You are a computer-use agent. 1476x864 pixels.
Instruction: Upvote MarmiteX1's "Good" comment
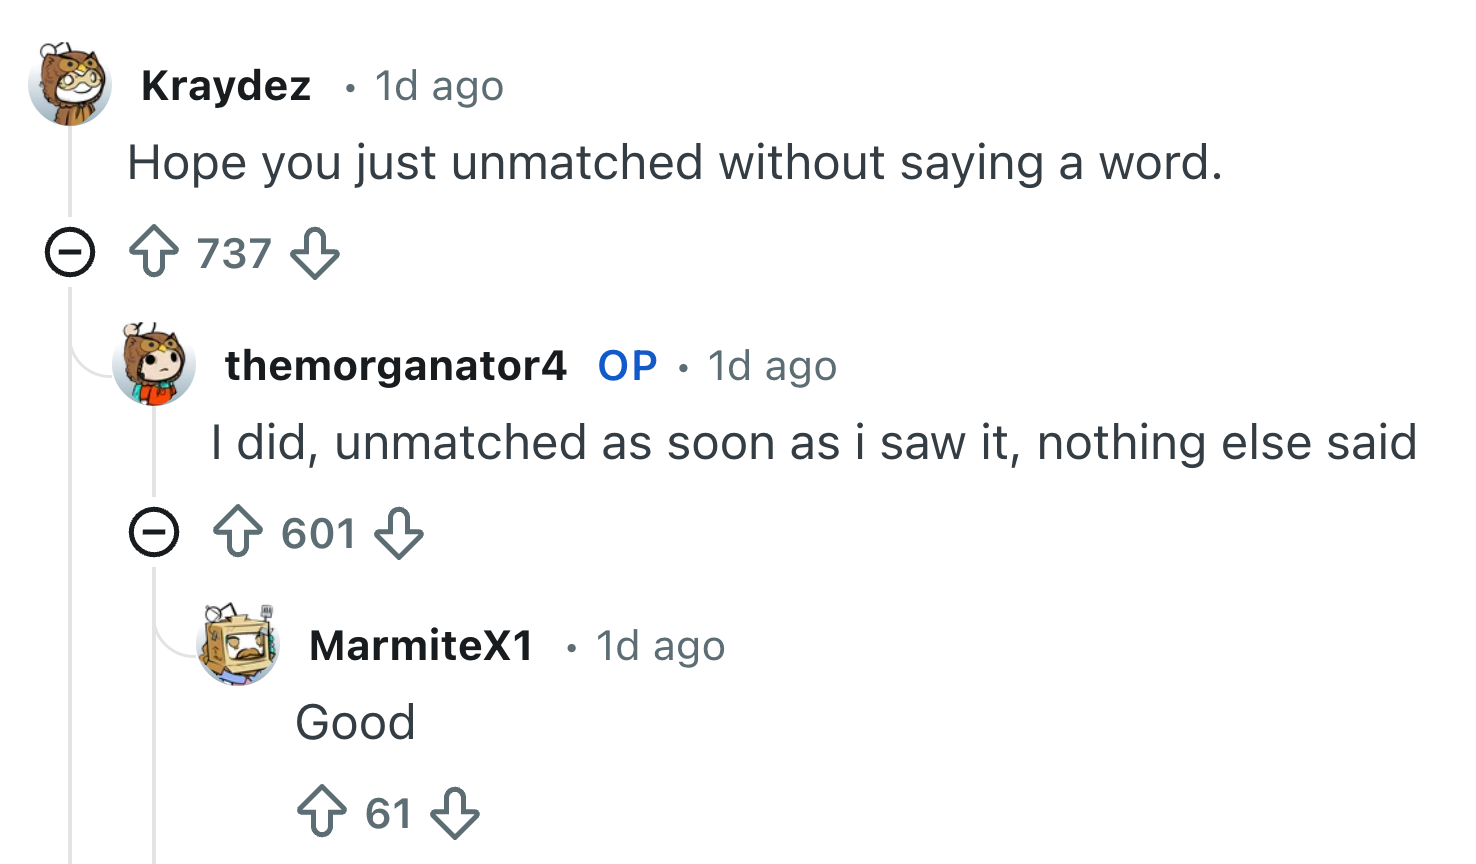click(322, 813)
